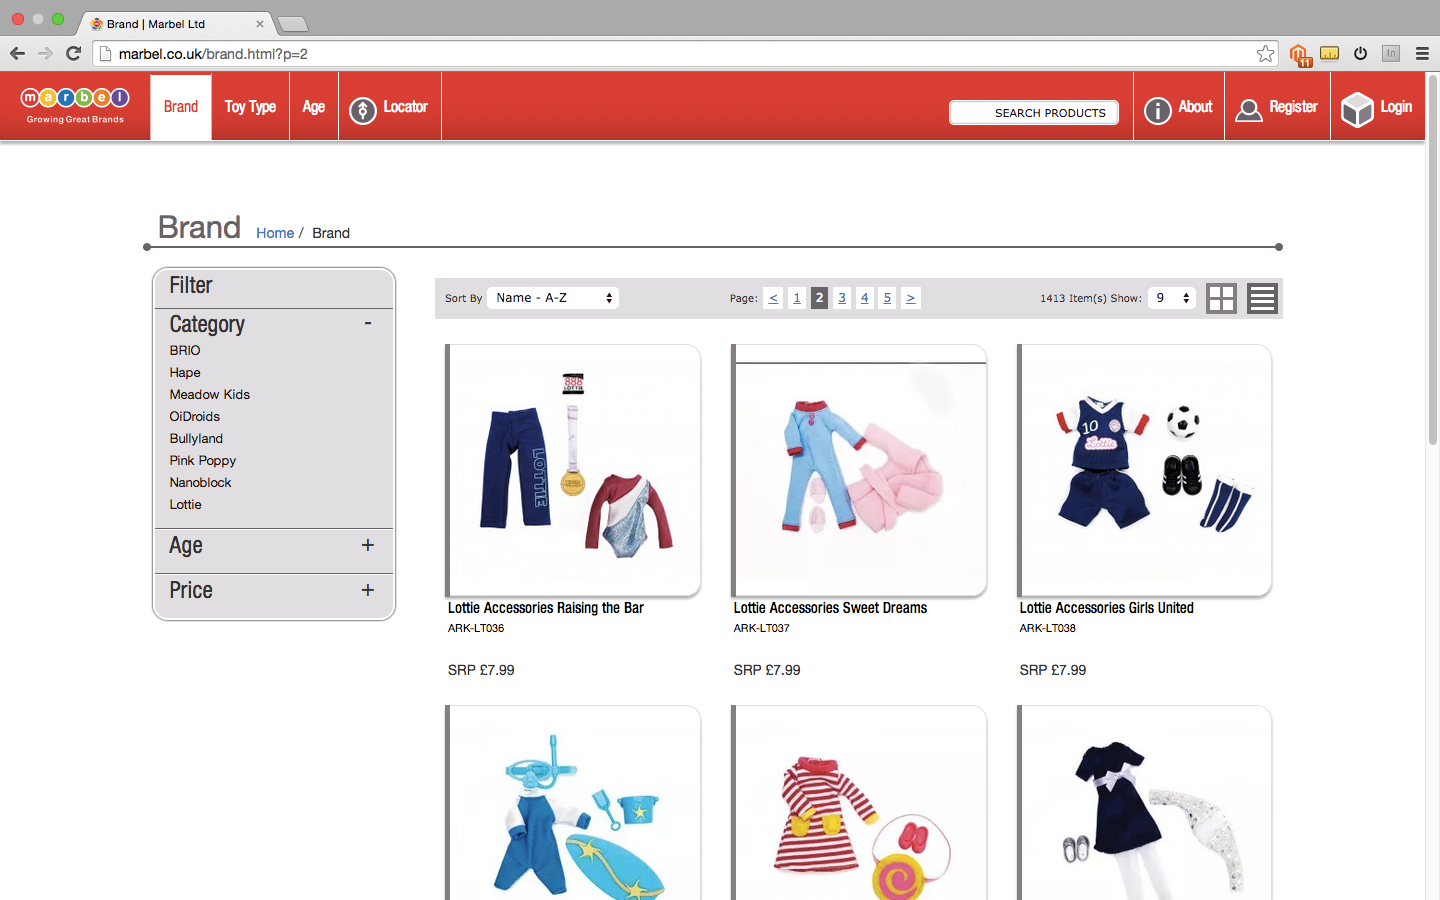Click SKU text ARK-LT037
This screenshot has width=1440, height=900.
[x=762, y=628]
